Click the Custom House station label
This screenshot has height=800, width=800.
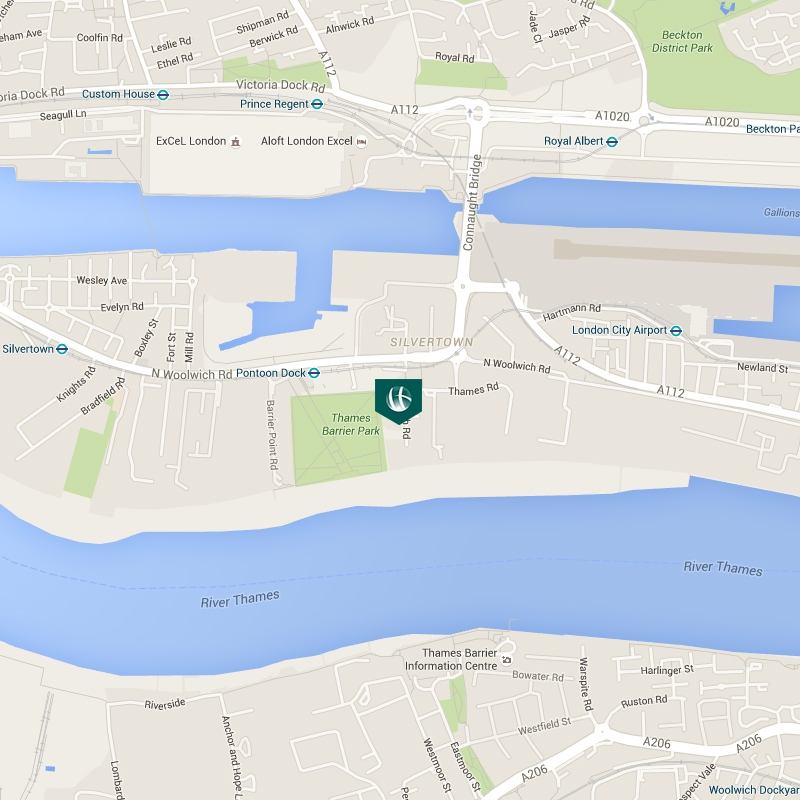[118, 94]
